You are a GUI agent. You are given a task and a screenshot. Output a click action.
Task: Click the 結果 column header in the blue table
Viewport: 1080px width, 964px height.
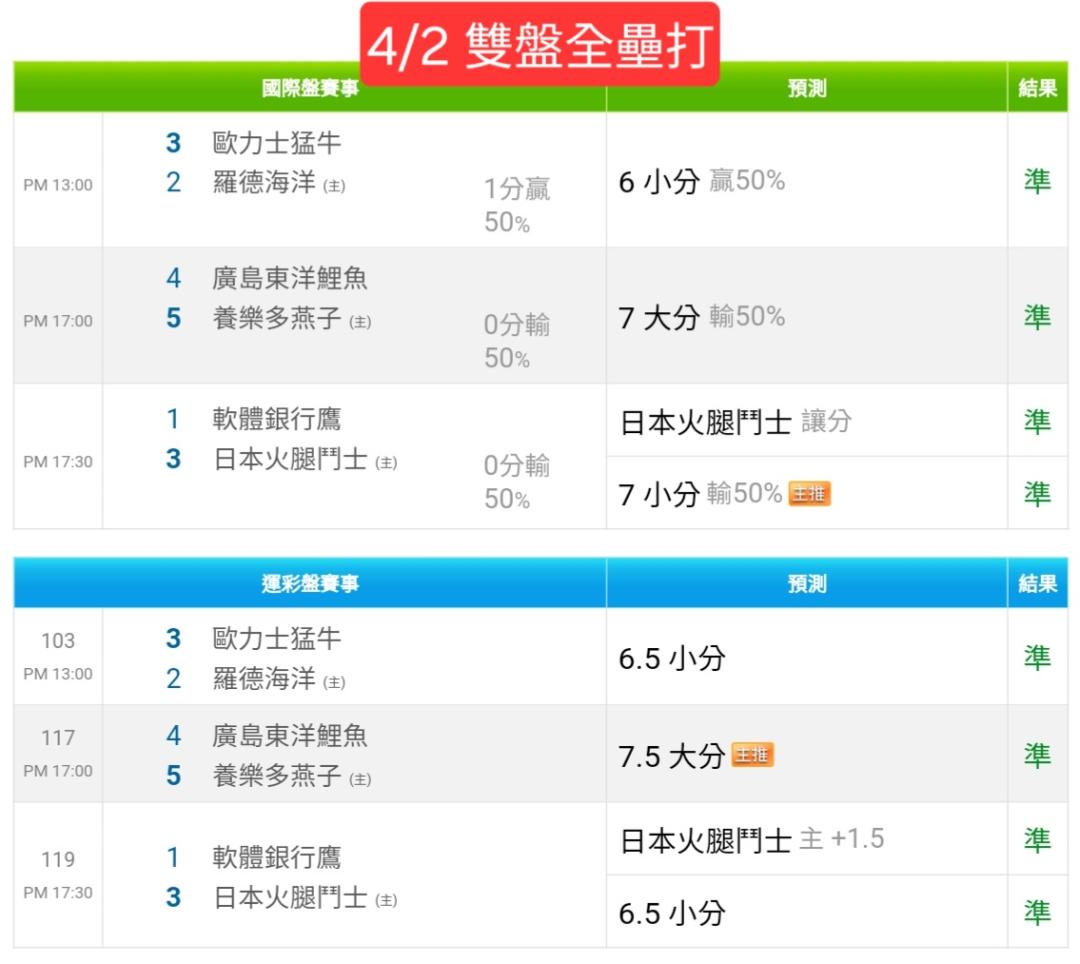(1037, 584)
